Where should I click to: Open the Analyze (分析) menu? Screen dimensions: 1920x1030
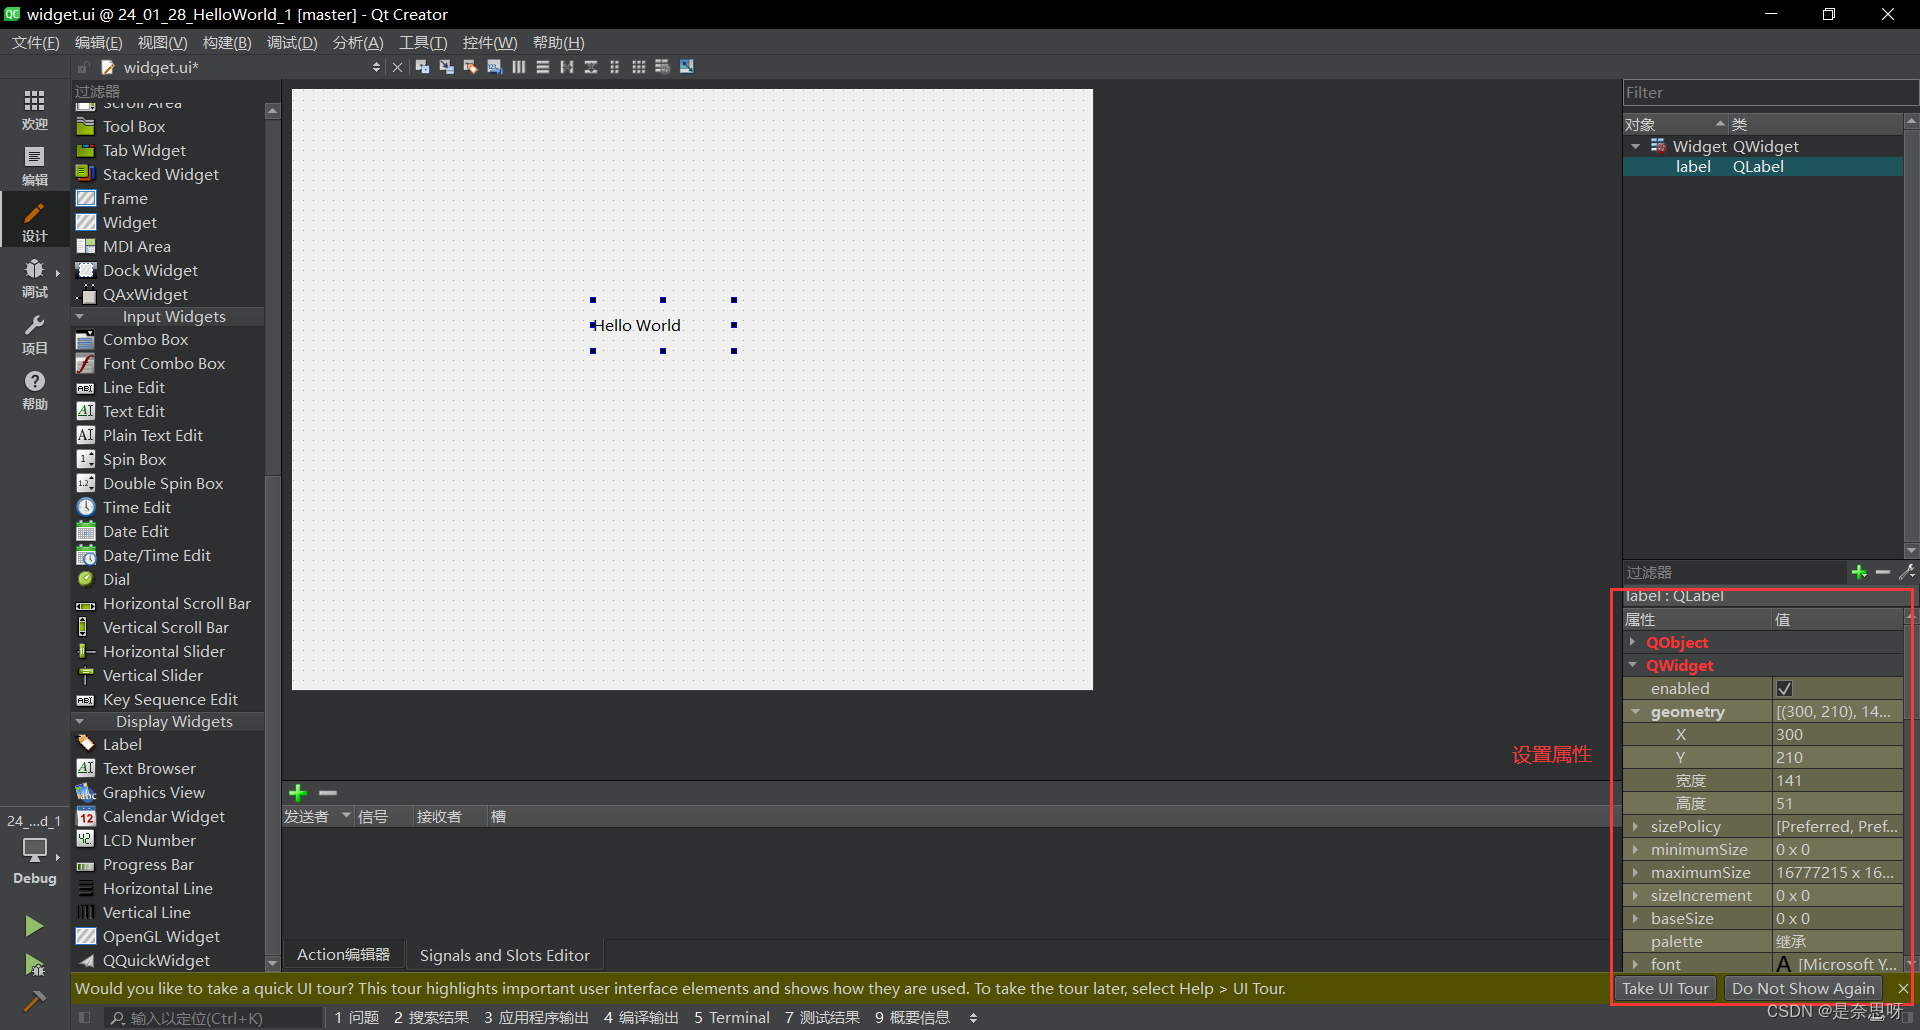pos(358,43)
